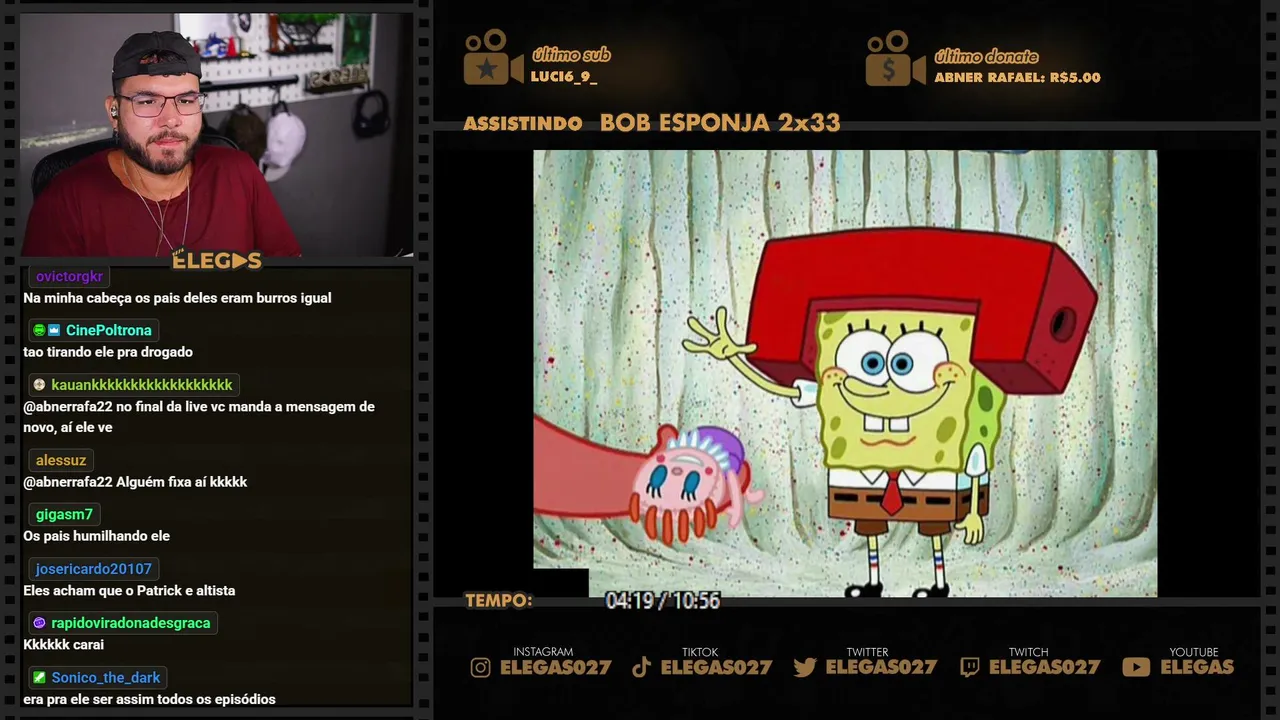Image resolution: width=1280 pixels, height=720 pixels.
Task: Click message 'tao tirando ele pra drogado'
Action: pos(108,352)
